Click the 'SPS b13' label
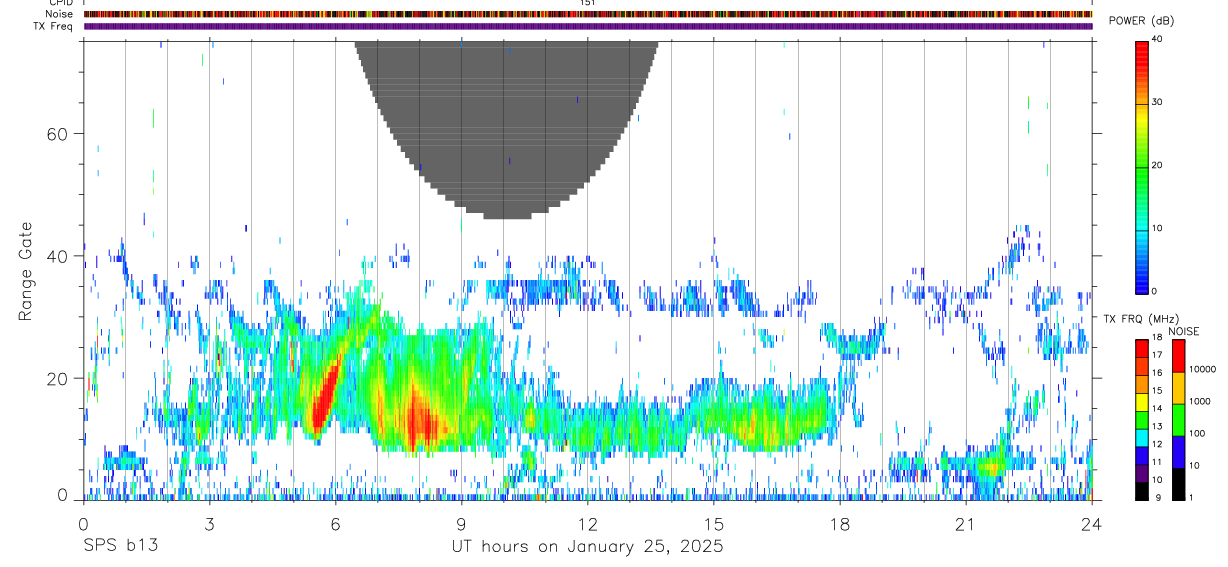Screen dimensions: 1228x567 pyautogui.click(x=120, y=546)
